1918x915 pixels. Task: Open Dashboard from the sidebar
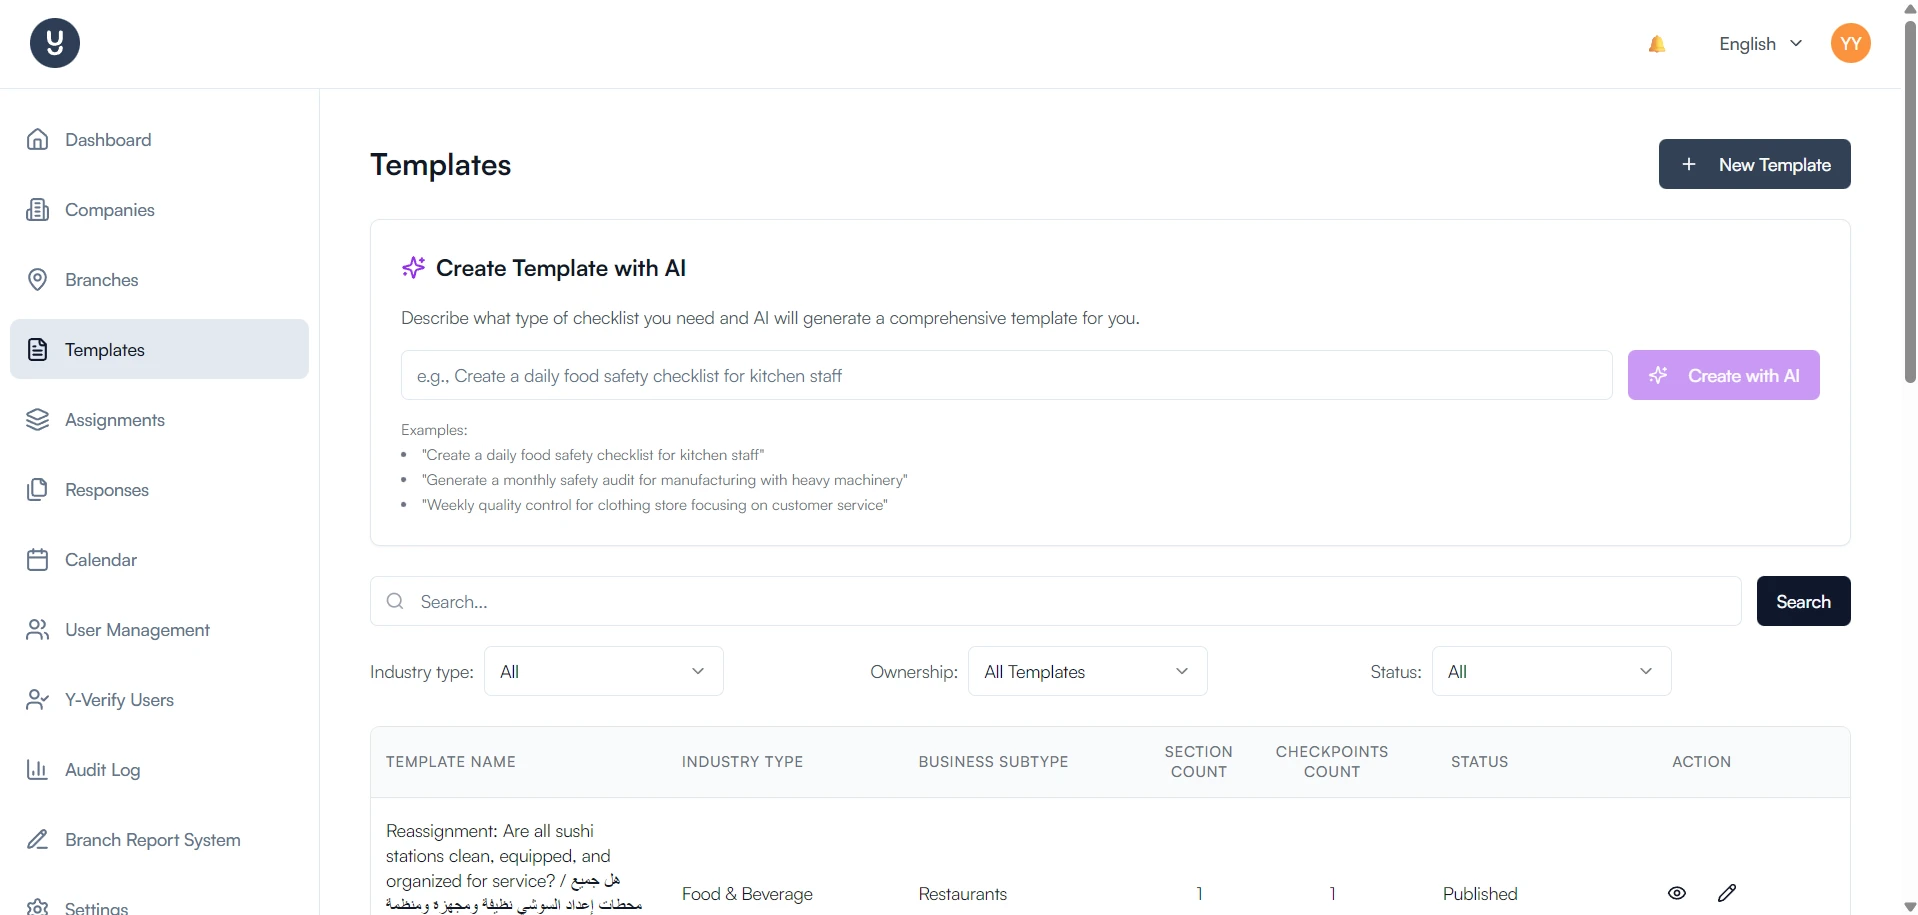pos(108,140)
